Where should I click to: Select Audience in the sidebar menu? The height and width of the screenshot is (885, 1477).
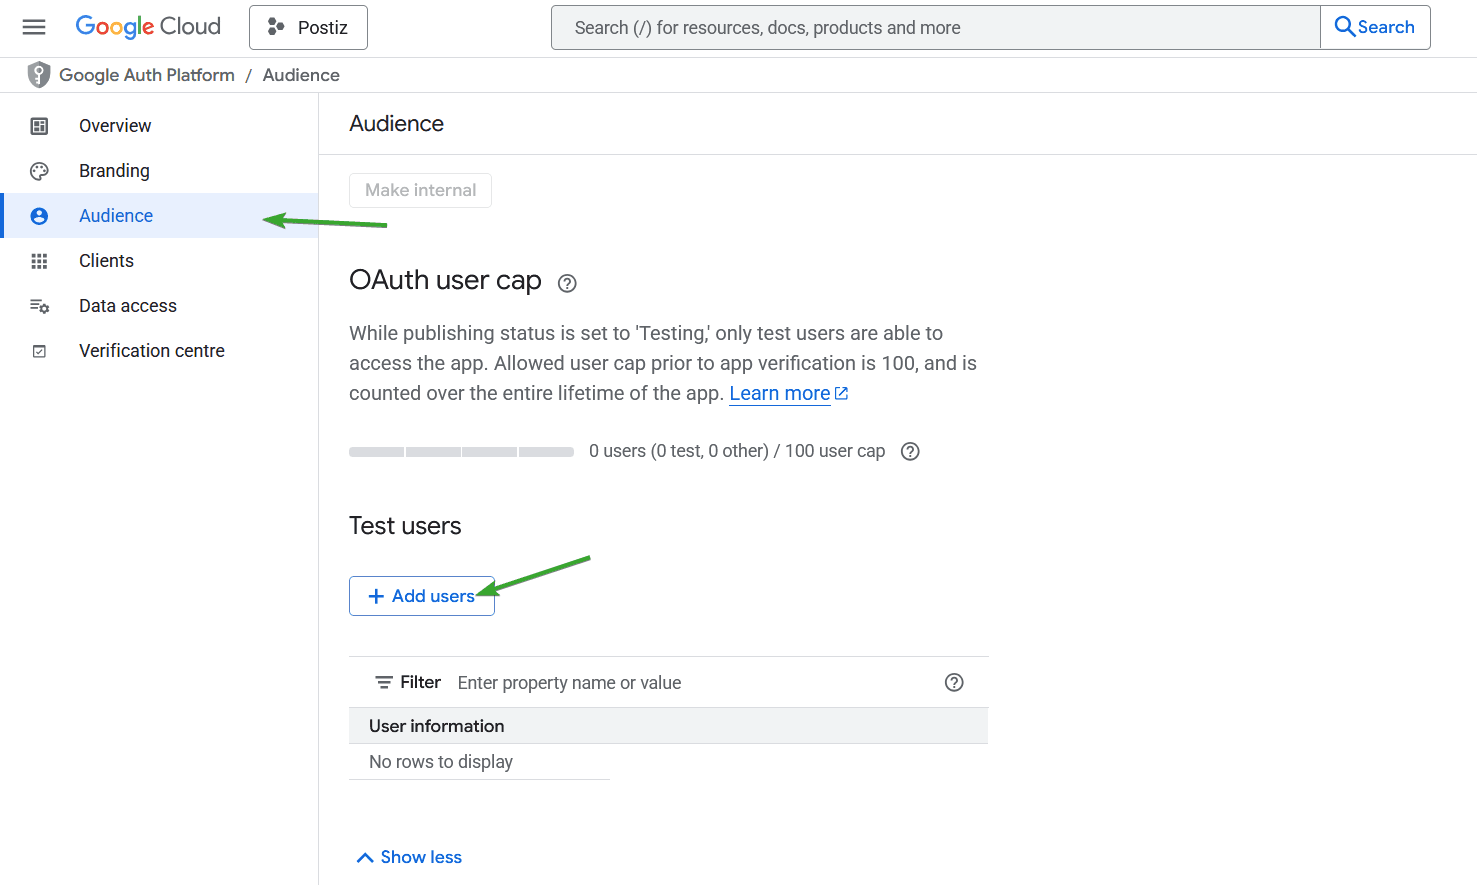click(x=116, y=216)
